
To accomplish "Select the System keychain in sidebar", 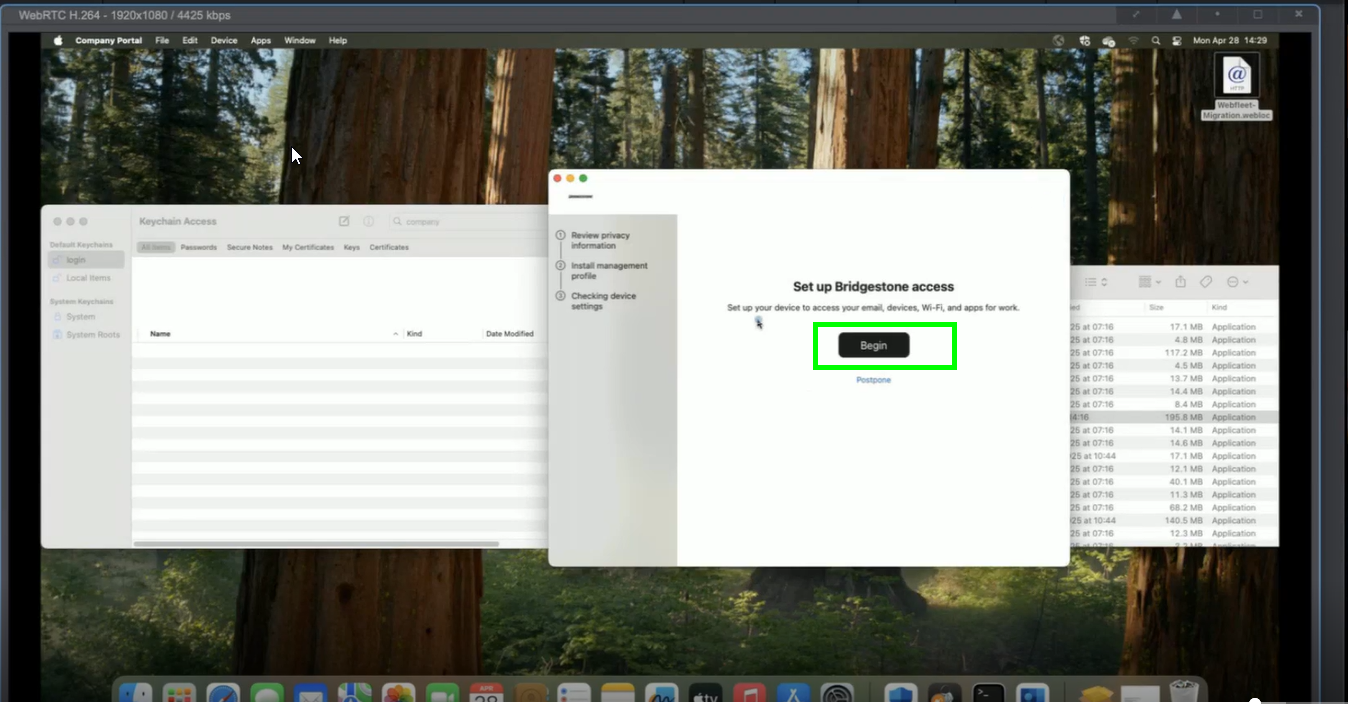I will [87, 317].
